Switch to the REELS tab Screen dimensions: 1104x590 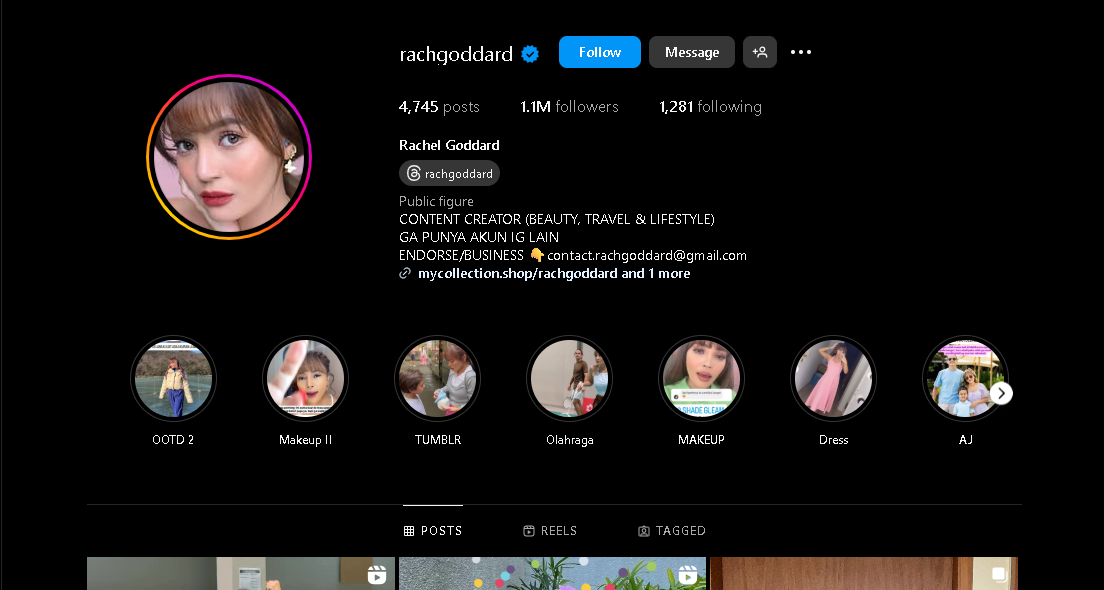tap(550, 531)
